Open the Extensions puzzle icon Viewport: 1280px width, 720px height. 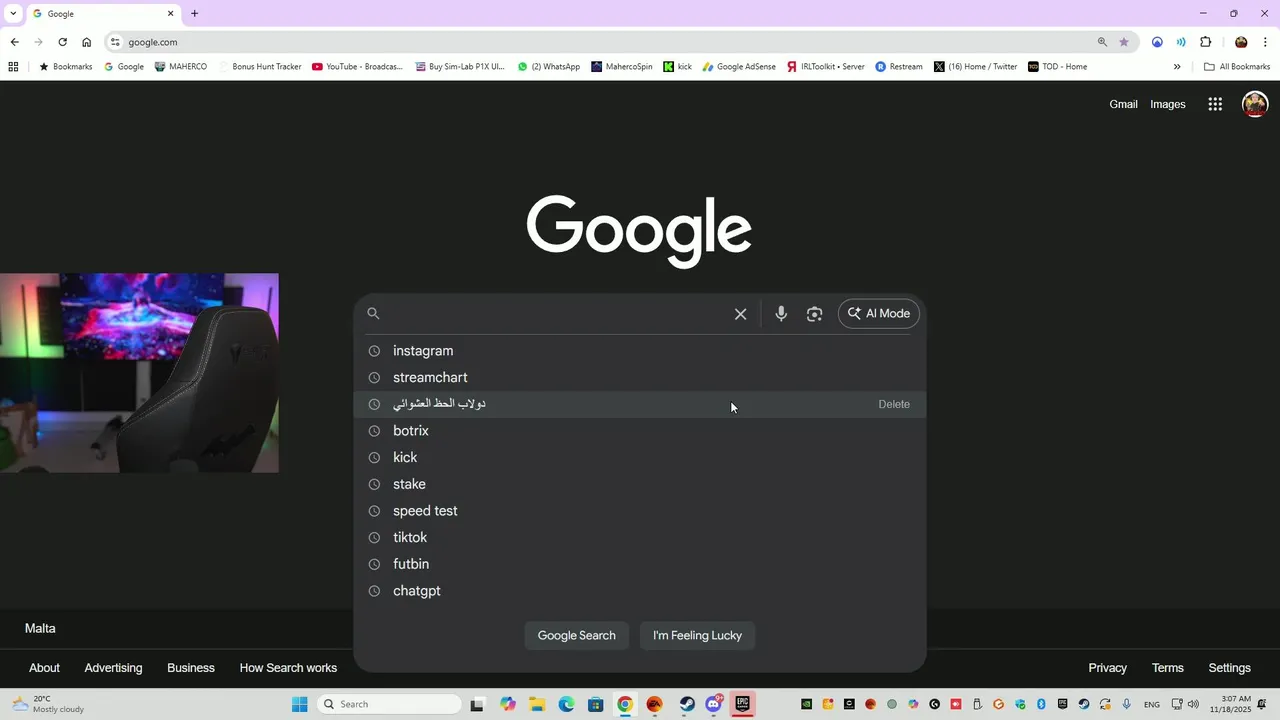(1205, 42)
